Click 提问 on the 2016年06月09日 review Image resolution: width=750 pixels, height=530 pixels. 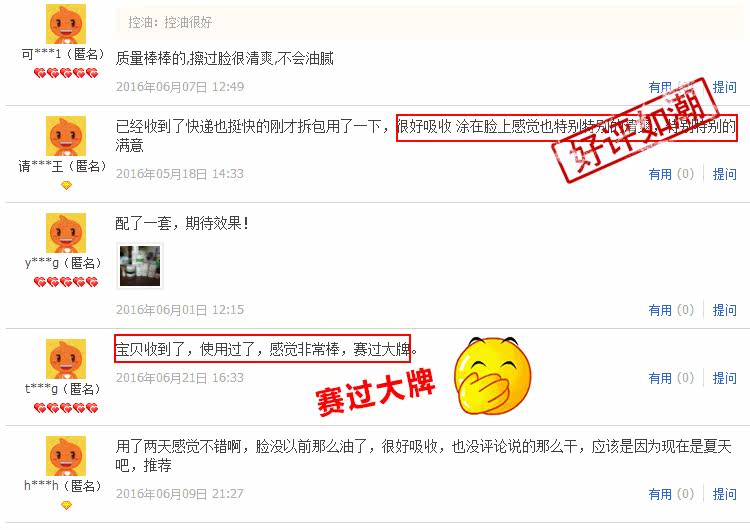pos(725,494)
